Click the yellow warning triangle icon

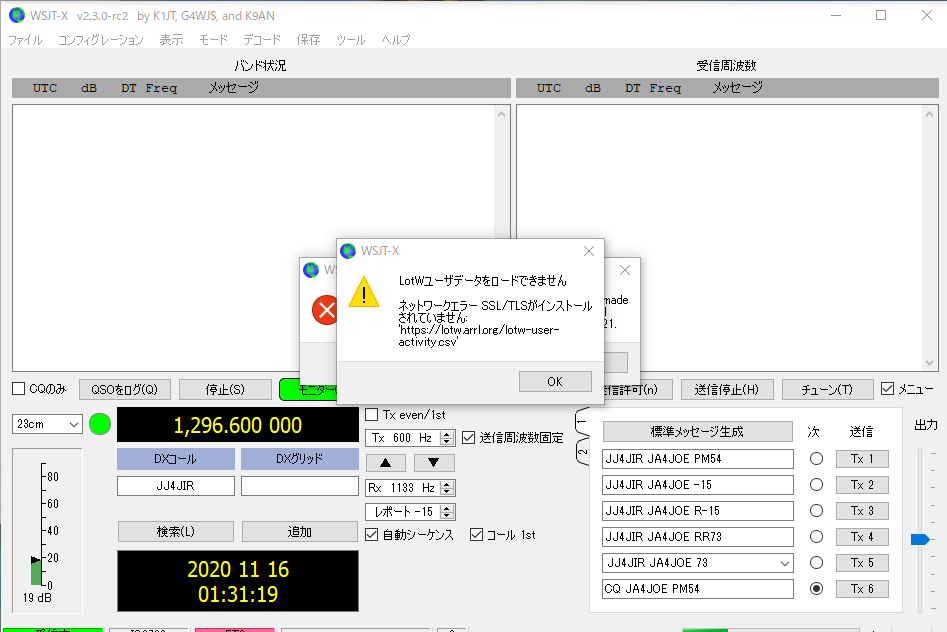click(364, 292)
